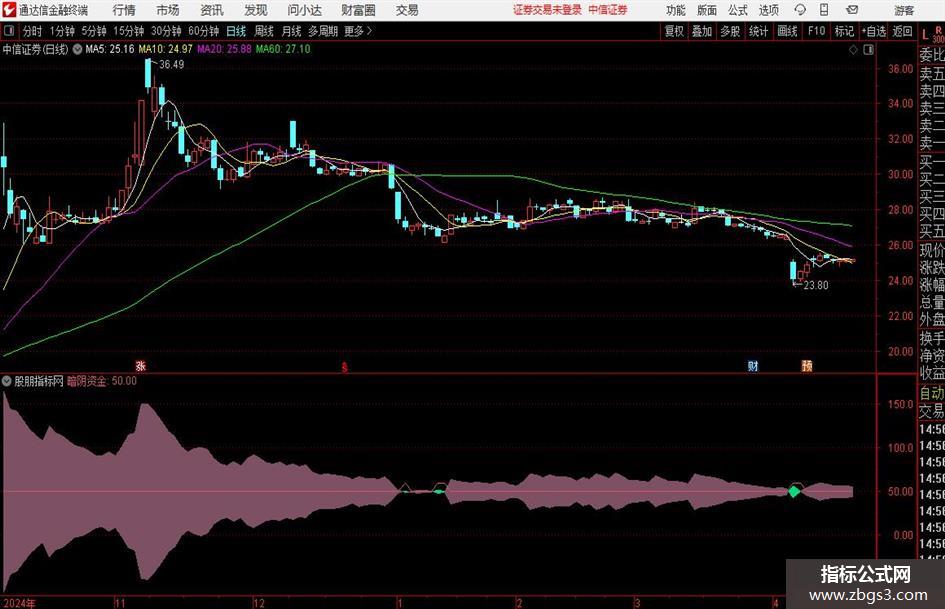Open the 公式 menu
The width and height of the screenshot is (945, 609).
[x=737, y=10]
